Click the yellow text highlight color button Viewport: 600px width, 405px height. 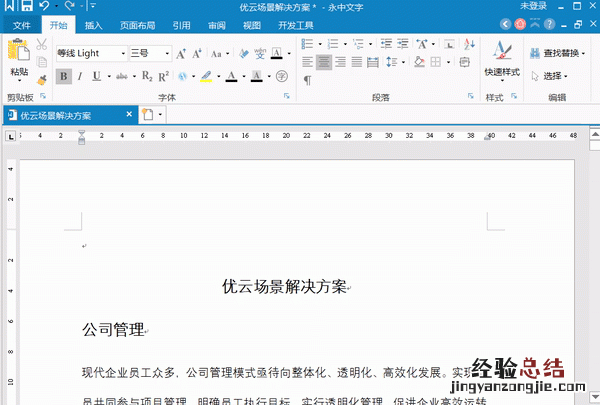pos(206,76)
